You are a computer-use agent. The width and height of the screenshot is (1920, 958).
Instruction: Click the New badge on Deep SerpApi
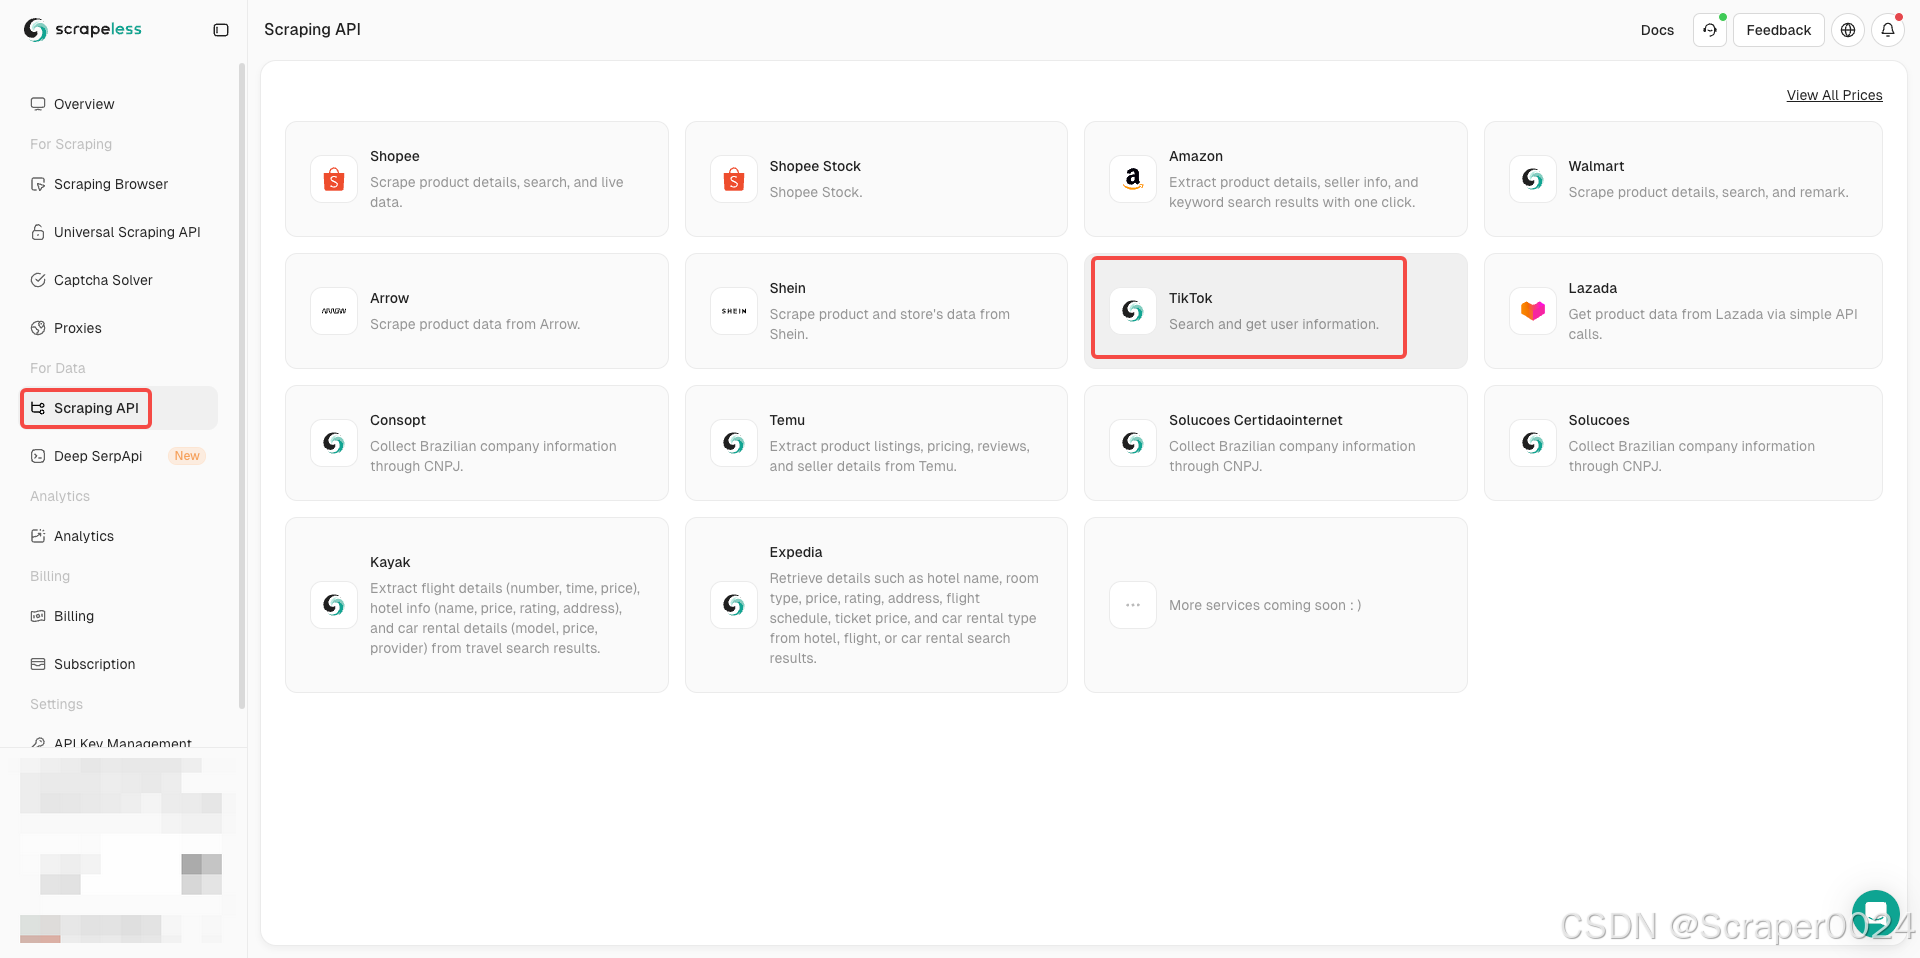pyautogui.click(x=187, y=456)
